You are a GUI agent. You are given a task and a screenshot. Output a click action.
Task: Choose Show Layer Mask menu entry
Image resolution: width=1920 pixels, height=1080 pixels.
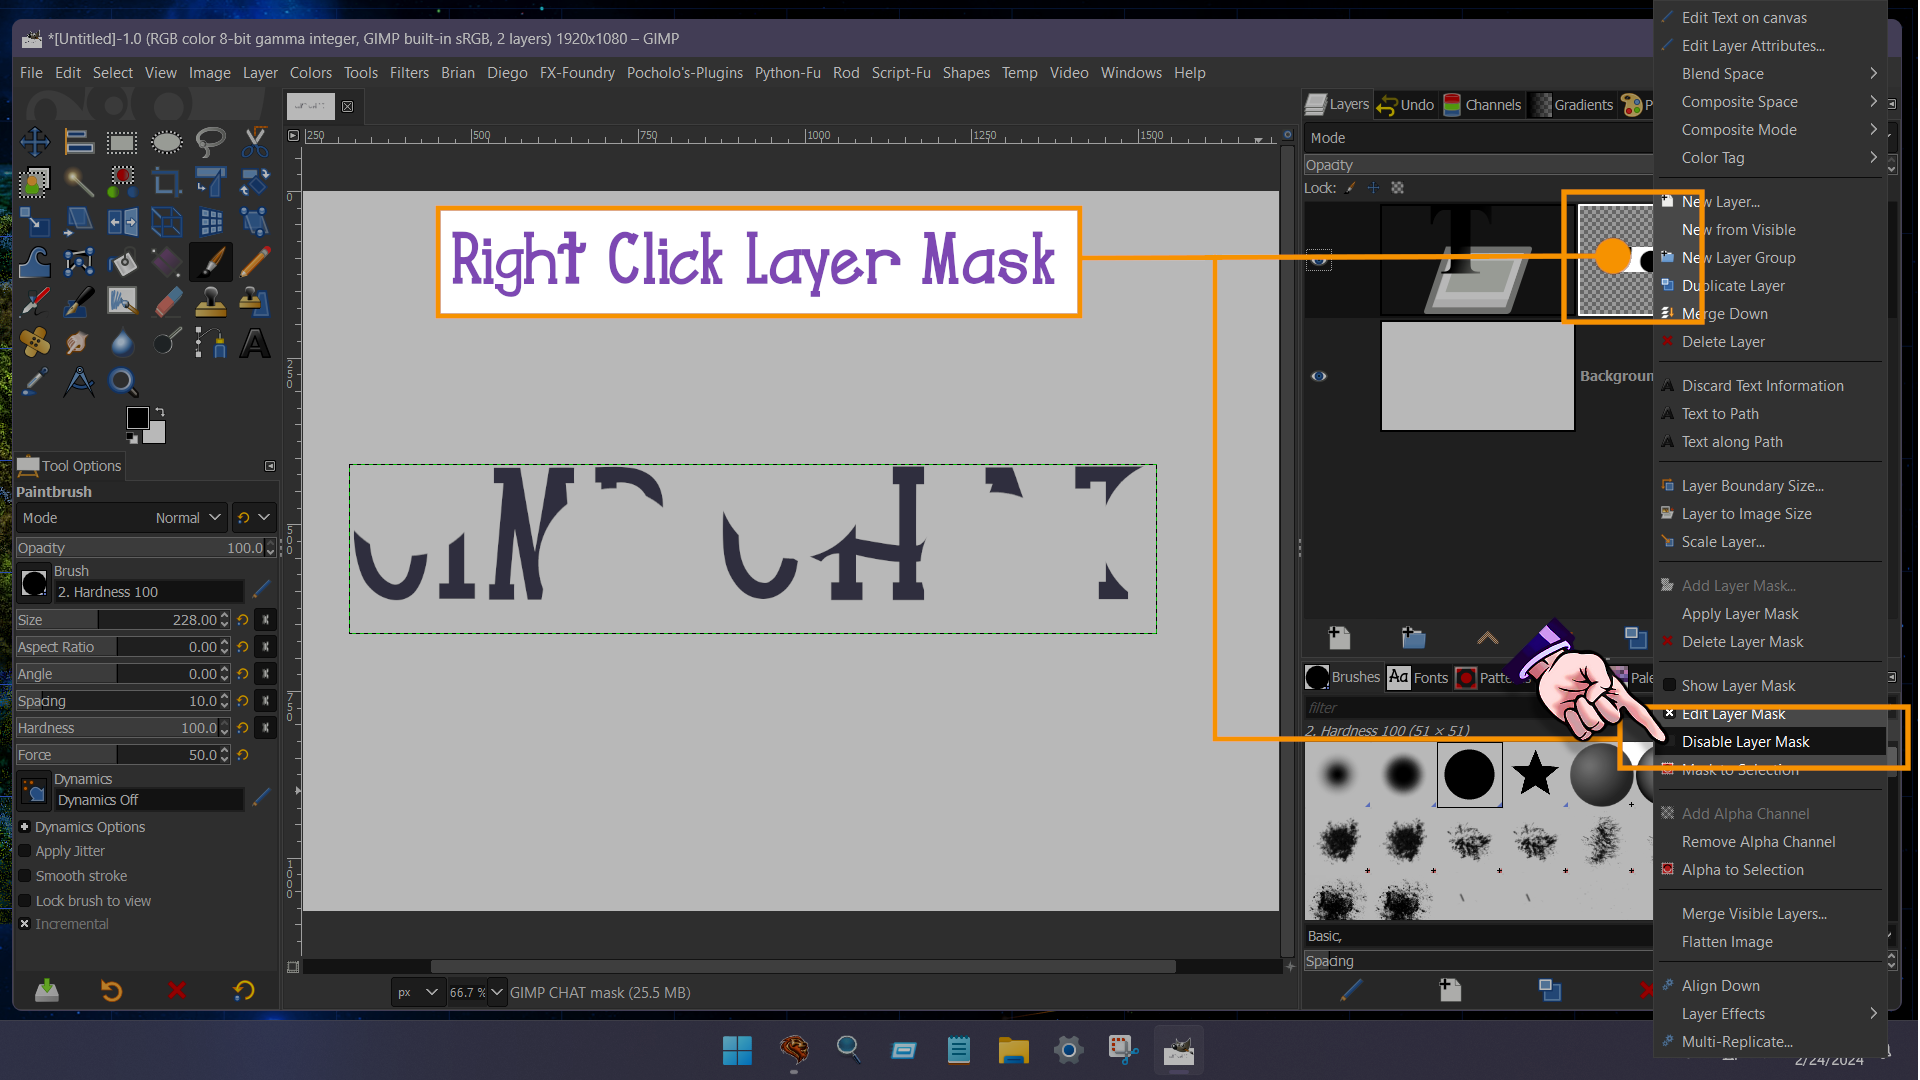(1771, 686)
